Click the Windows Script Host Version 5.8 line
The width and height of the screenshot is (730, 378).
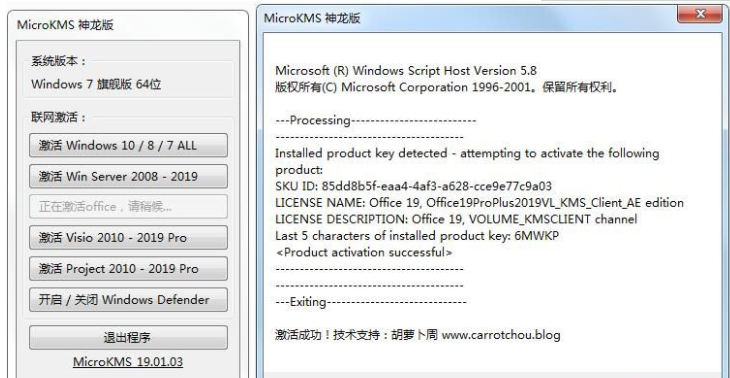point(406,71)
